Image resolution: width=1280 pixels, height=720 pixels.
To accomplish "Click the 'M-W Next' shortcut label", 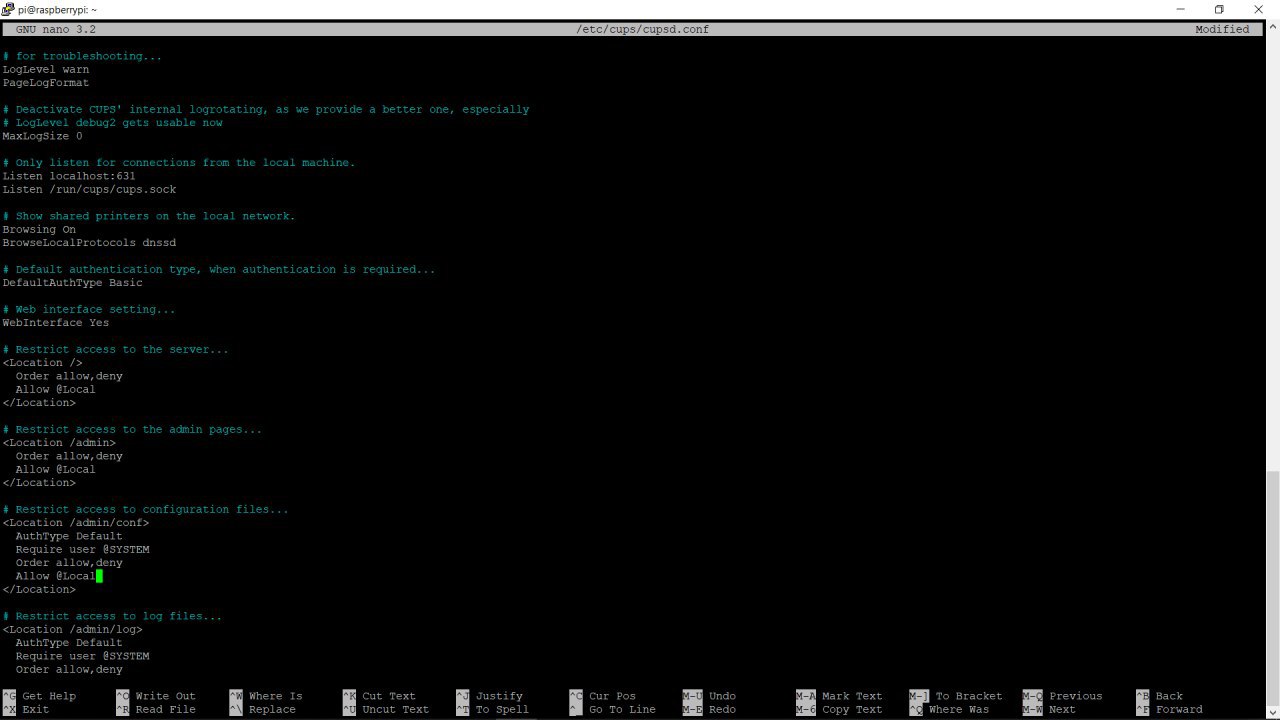I will coord(1049,710).
